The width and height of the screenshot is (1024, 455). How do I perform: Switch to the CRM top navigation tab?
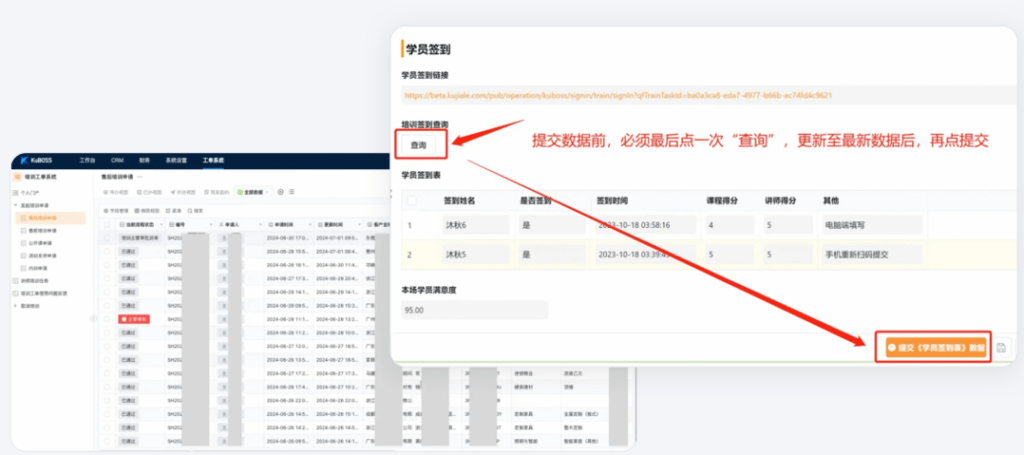(117, 160)
